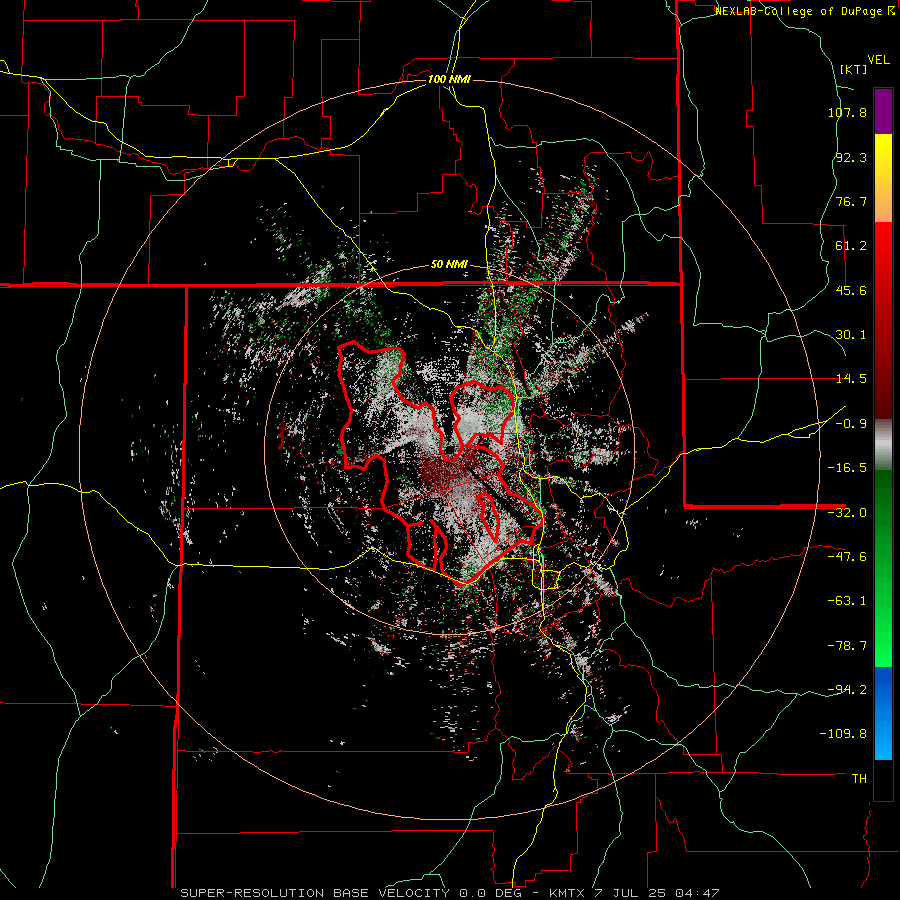The image size is (900, 900).
Task: Click the 107.8 velocity scale value
Action: (x=847, y=112)
